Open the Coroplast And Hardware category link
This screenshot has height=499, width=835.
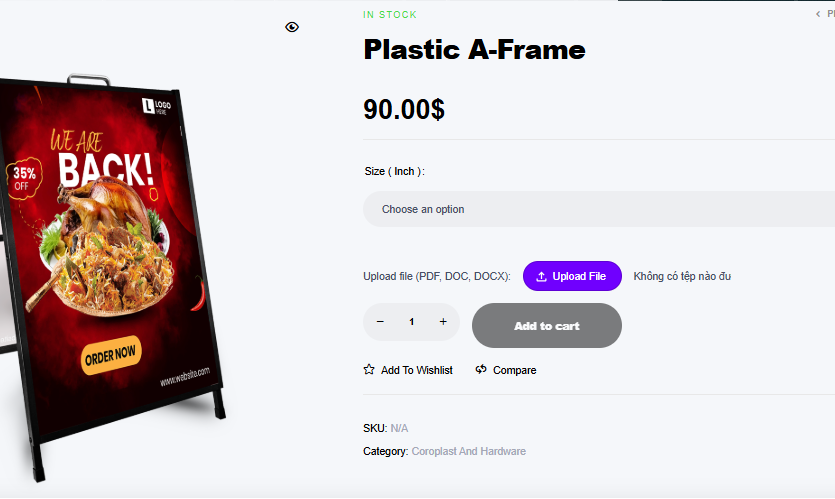[x=468, y=451]
